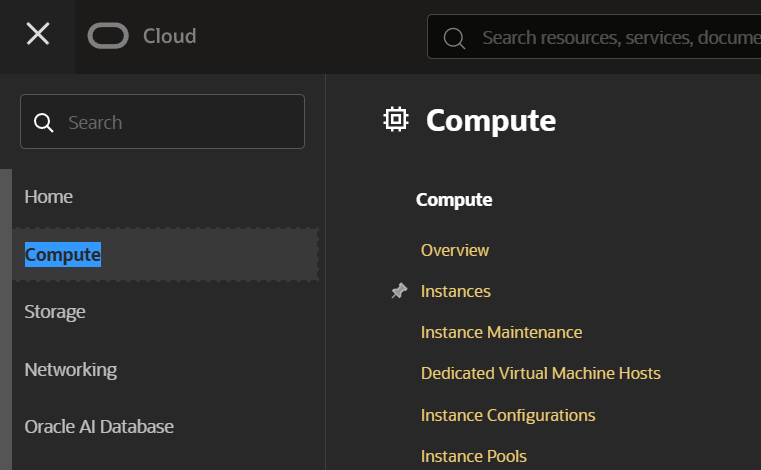Close the navigation menu with the X icon
Image resolution: width=761 pixels, height=470 pixels.
pos(38,34)
